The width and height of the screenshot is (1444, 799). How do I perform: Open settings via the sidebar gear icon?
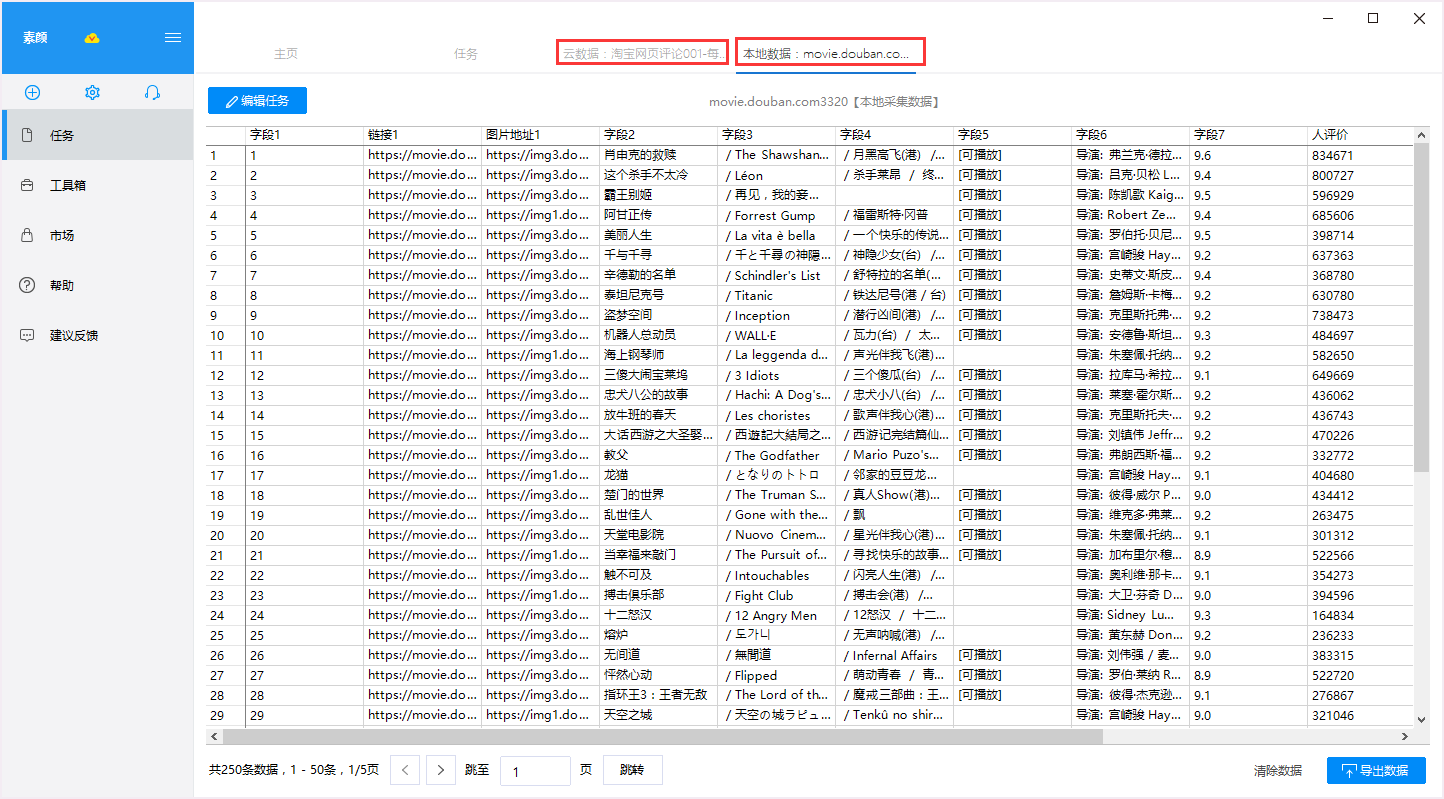point(92,92)
